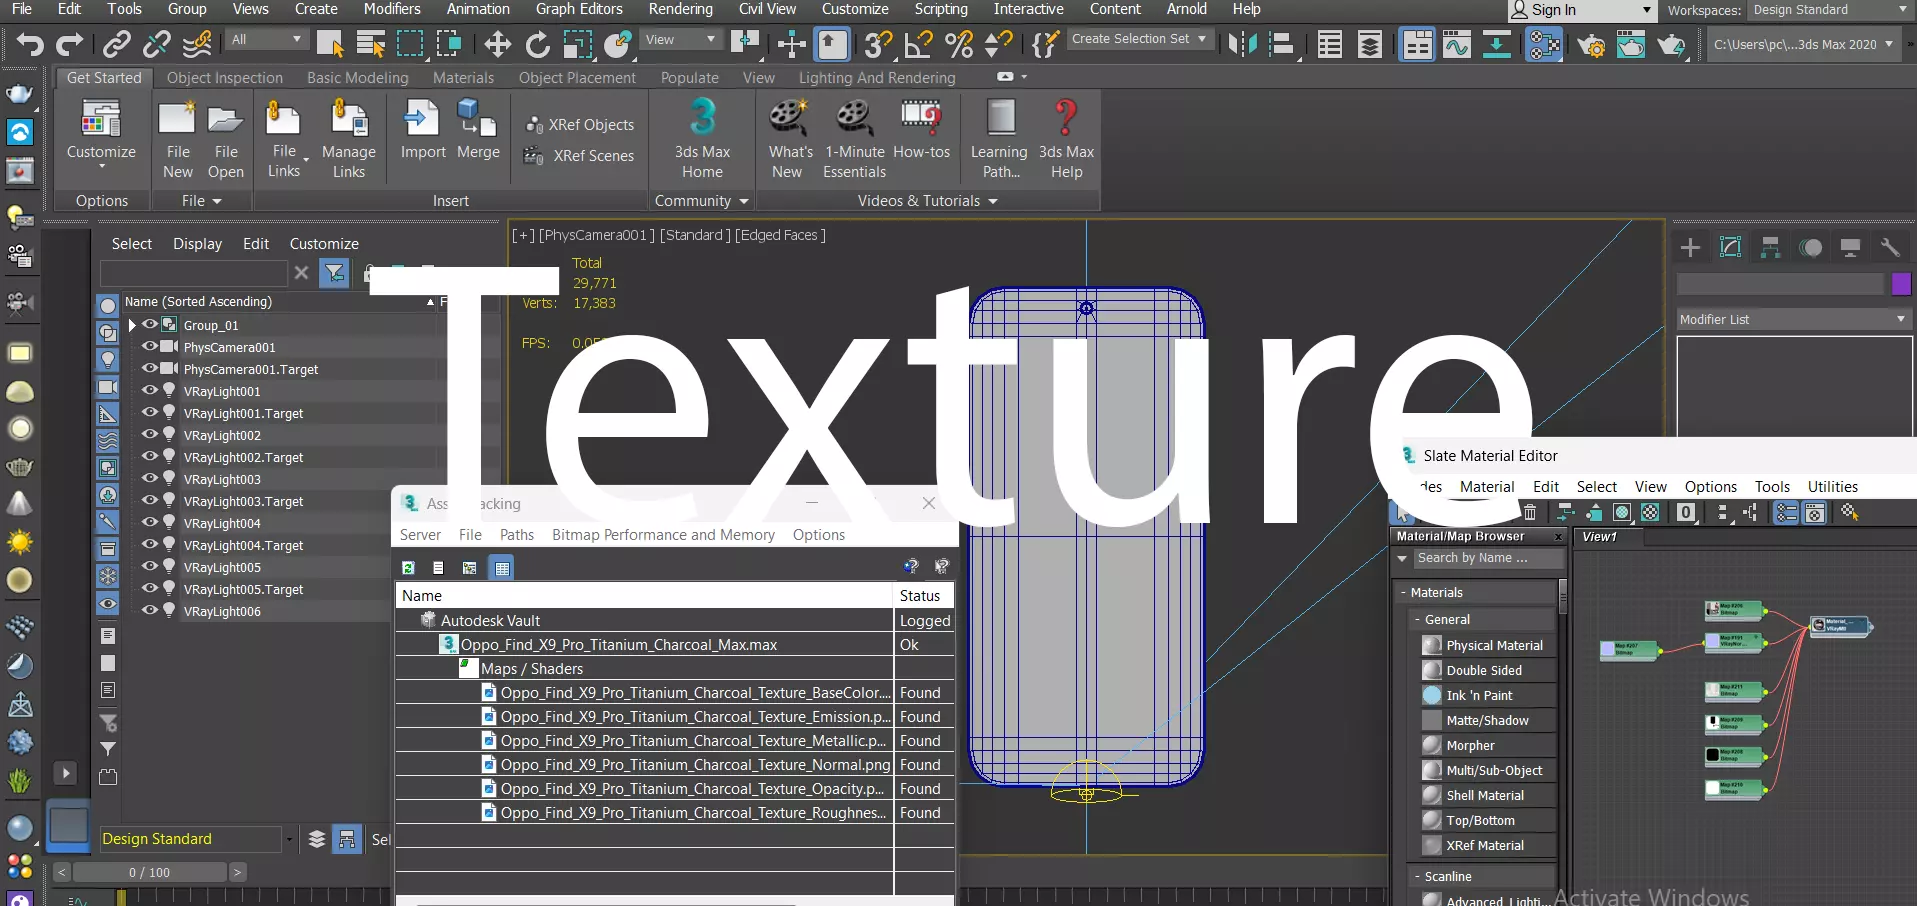This screenshot has height=906, width=1917.
Task: Toggle visibility of VRayLight003
Action: 150,478
